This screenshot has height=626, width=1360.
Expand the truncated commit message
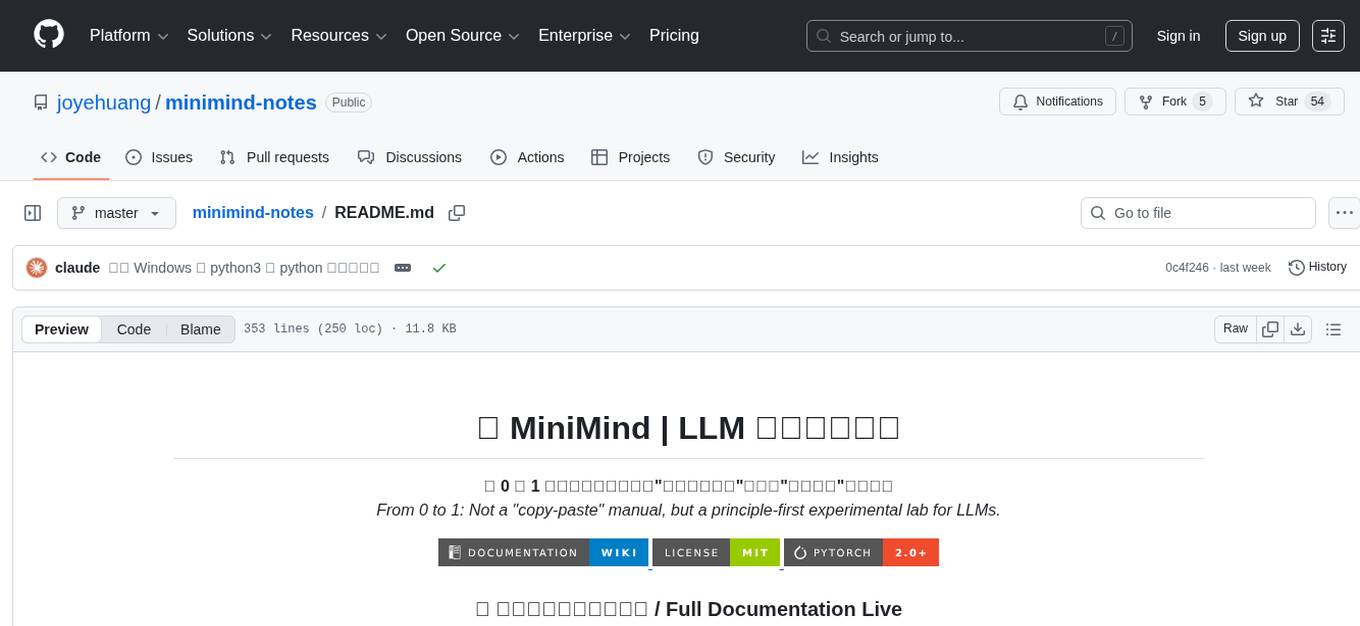pos(402,267)
